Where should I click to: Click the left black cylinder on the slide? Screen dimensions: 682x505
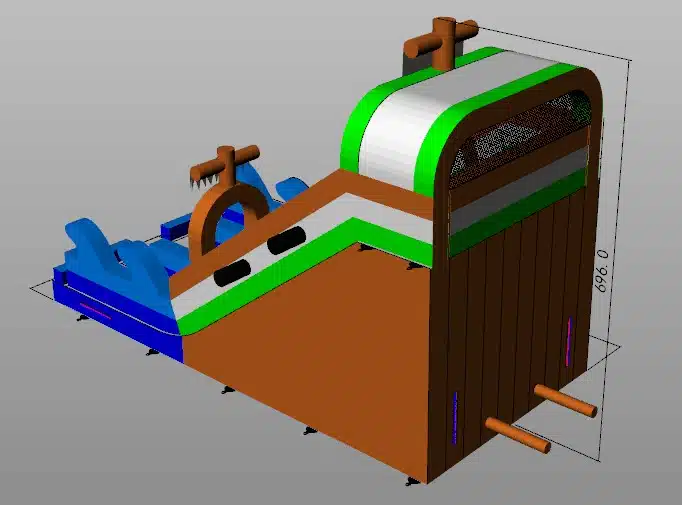click(x=233, y=273)
